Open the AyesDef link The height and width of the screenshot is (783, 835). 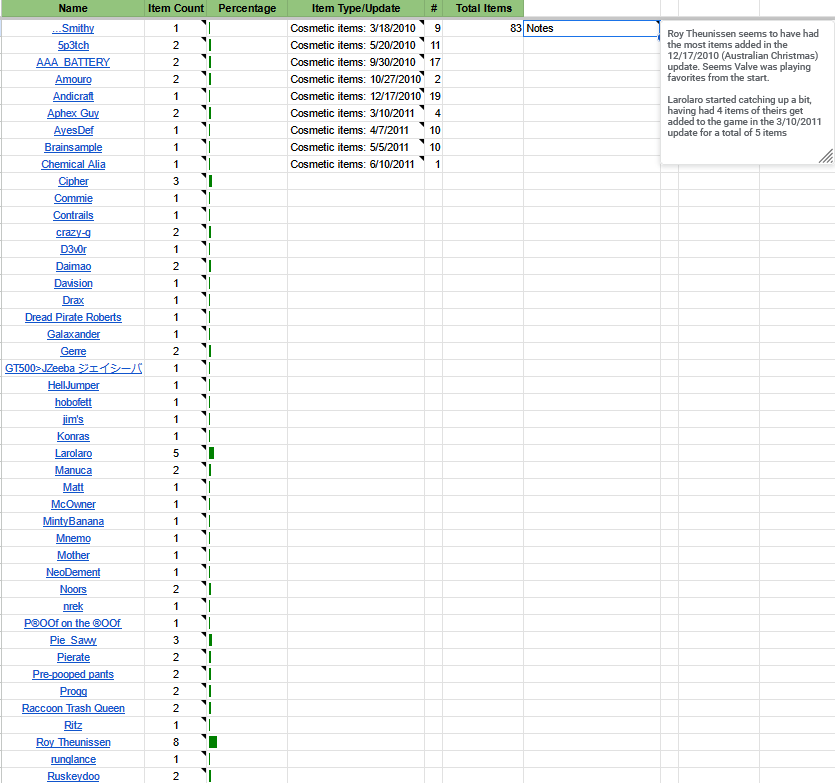coord(73,130)
